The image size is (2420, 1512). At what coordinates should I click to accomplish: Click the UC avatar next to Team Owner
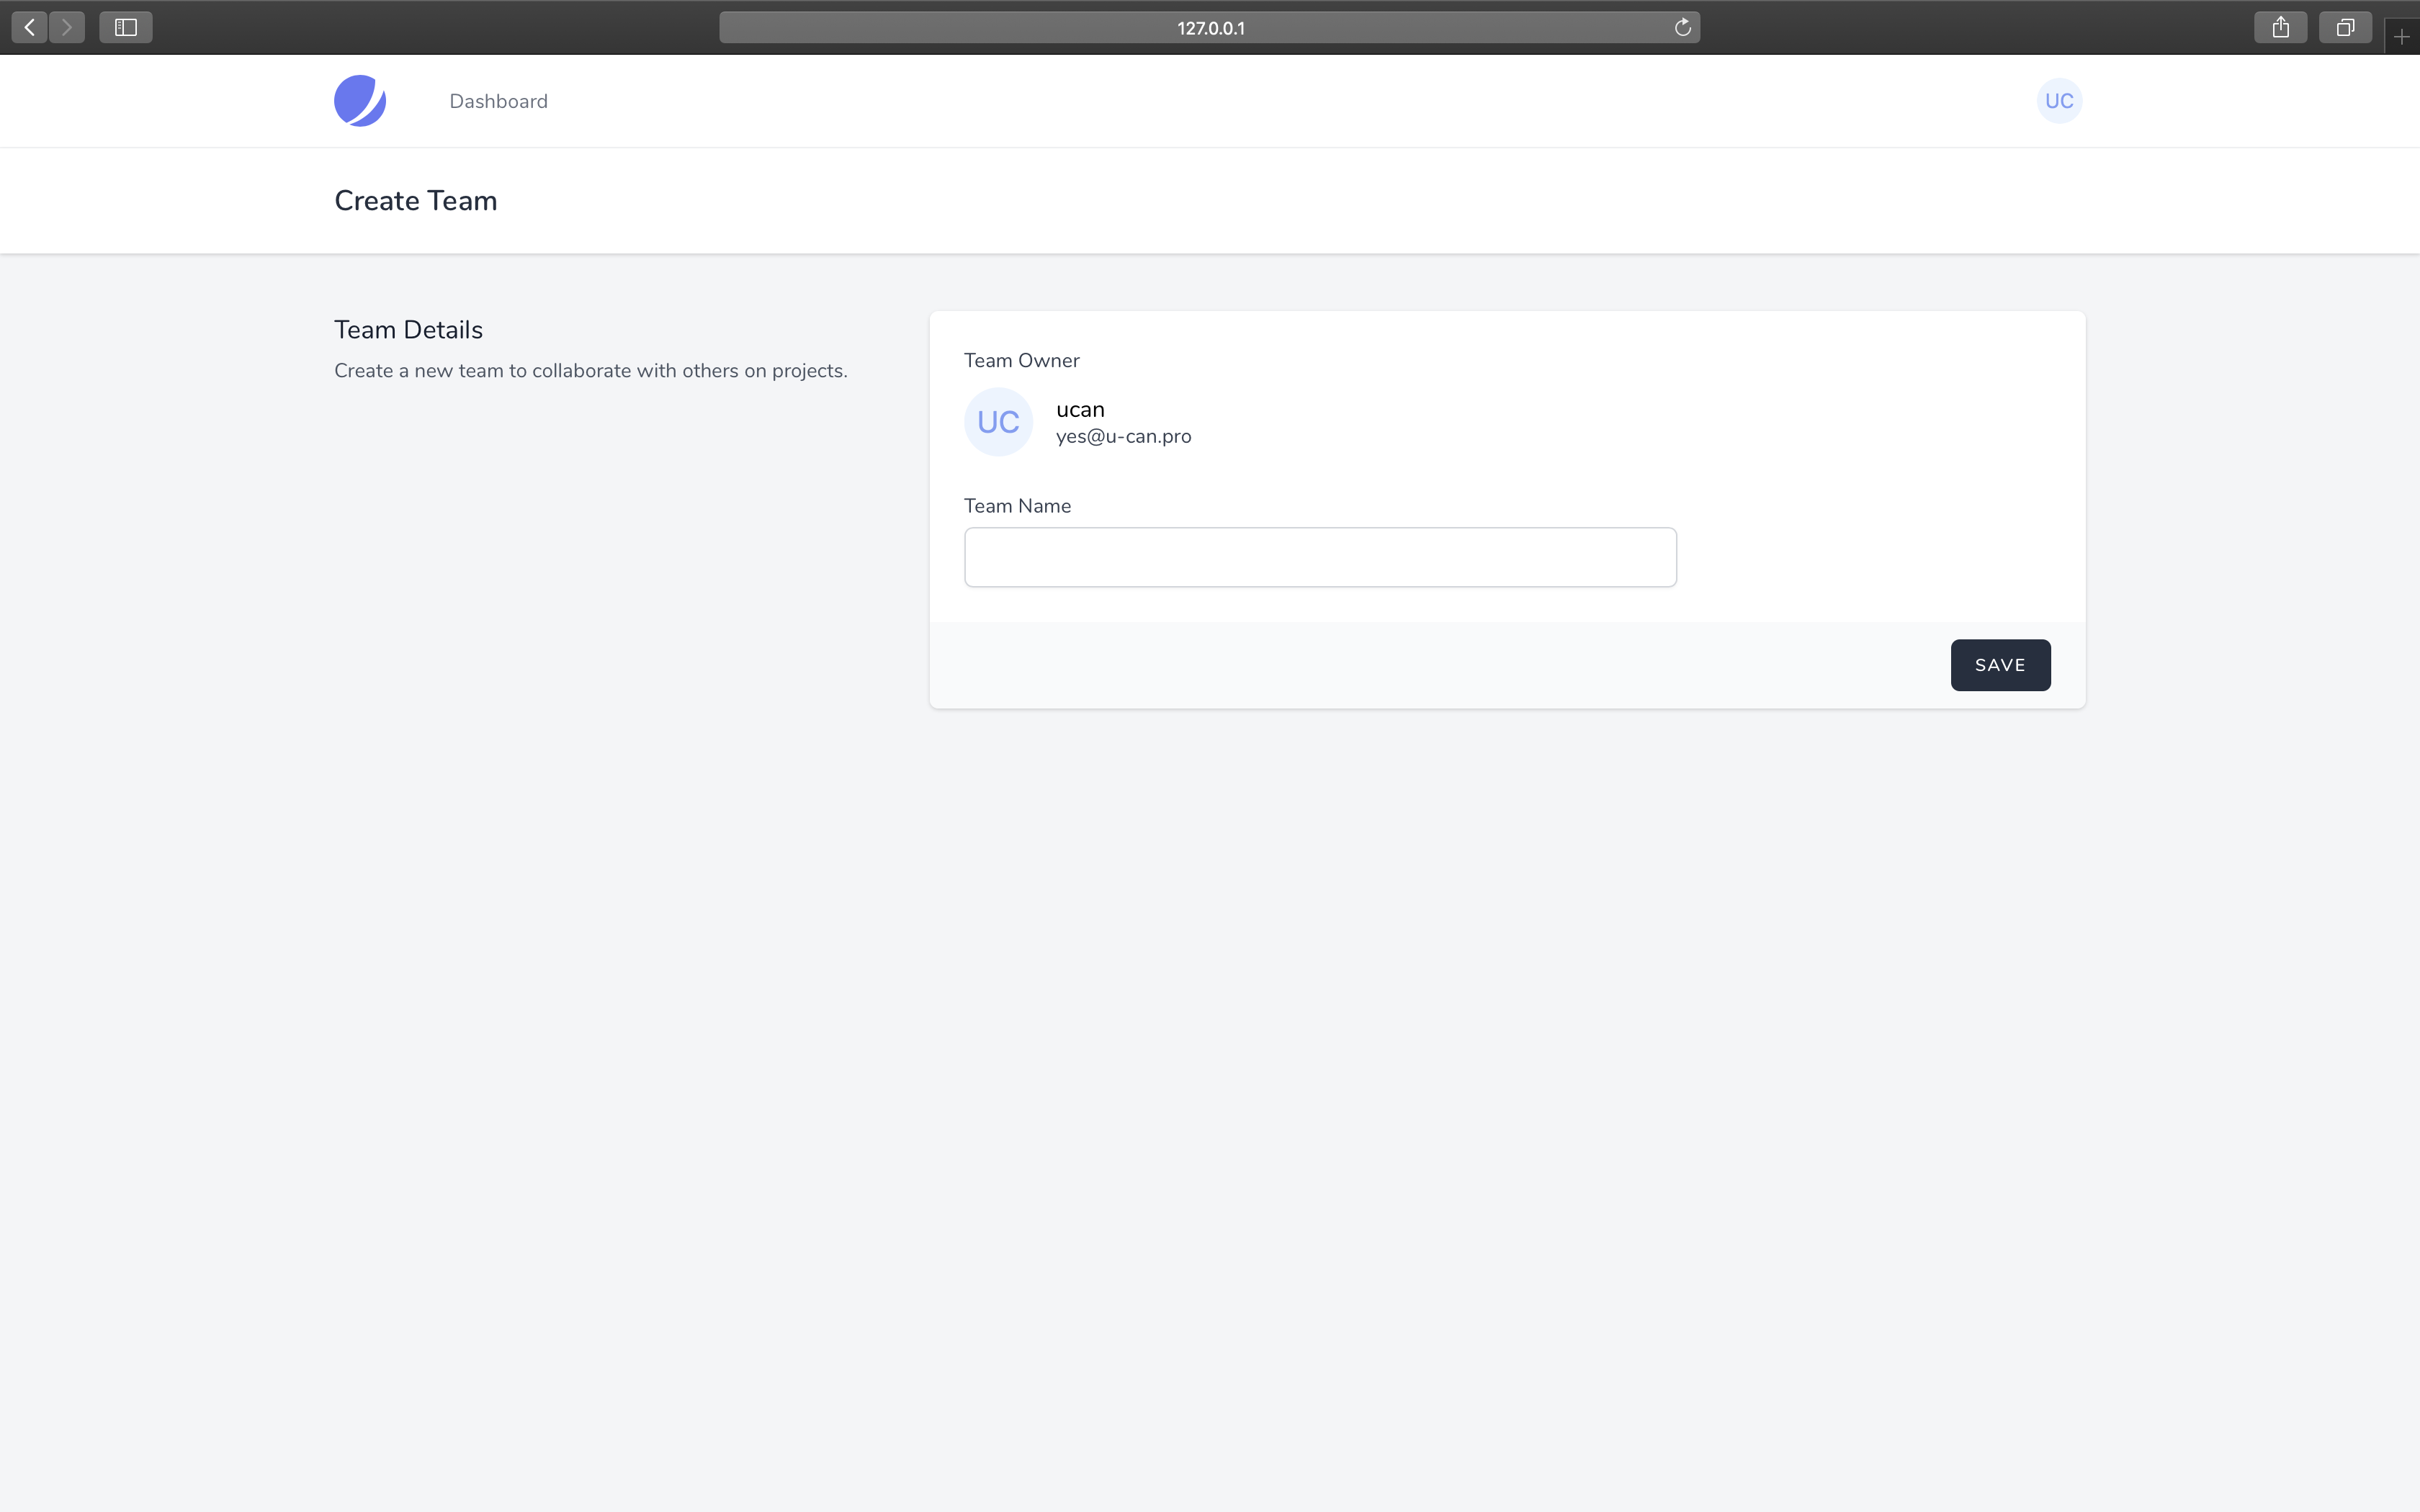[997, 421]
